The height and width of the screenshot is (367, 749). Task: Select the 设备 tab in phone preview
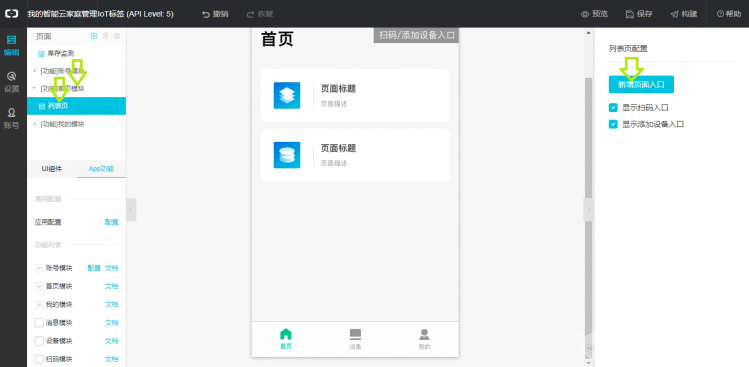[x=355, y=339]
